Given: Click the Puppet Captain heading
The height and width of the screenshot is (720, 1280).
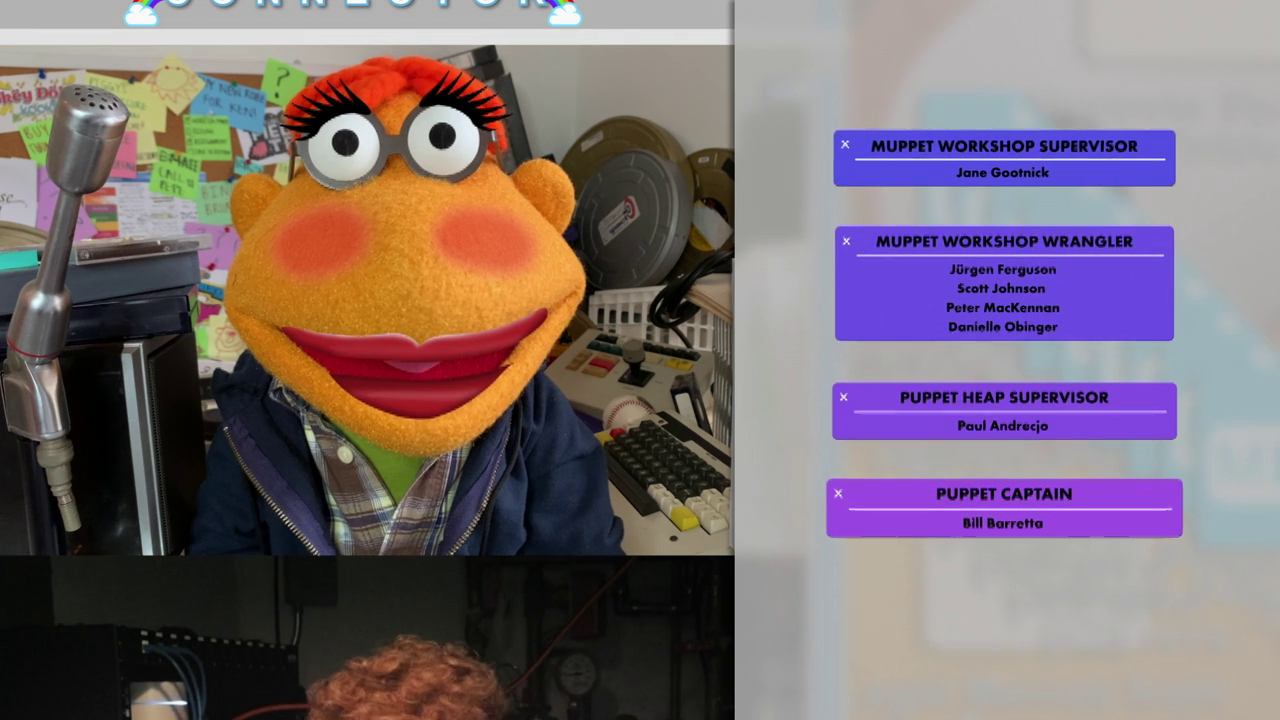Looking at the screenshot, I should coord(1004,494).
